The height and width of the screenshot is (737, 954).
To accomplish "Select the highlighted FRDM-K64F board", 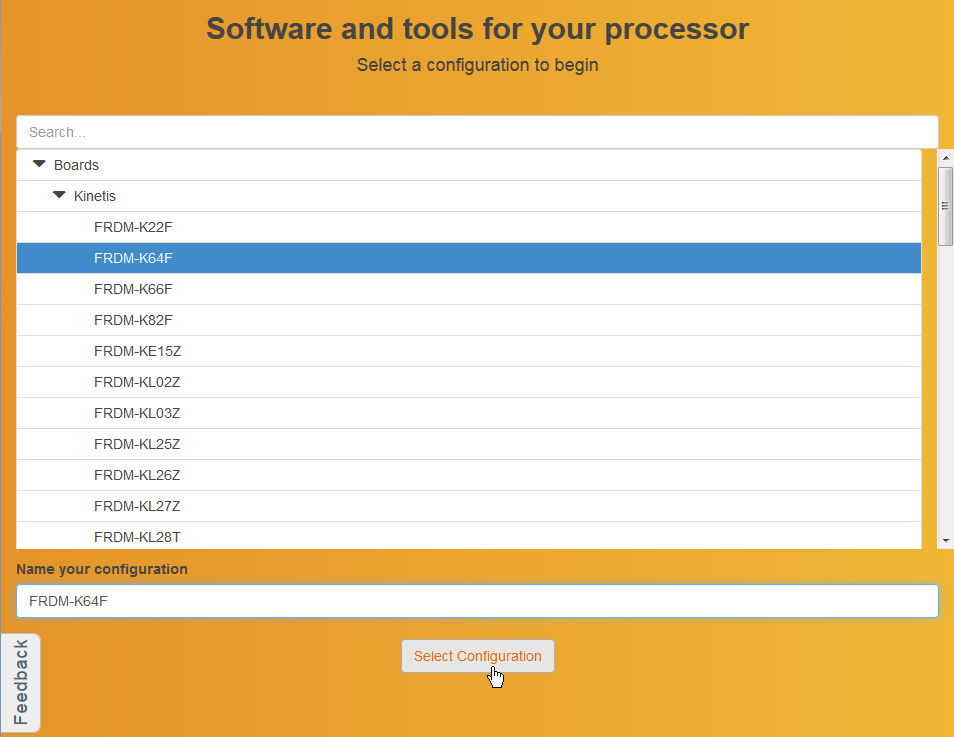I will coord(133,258).
